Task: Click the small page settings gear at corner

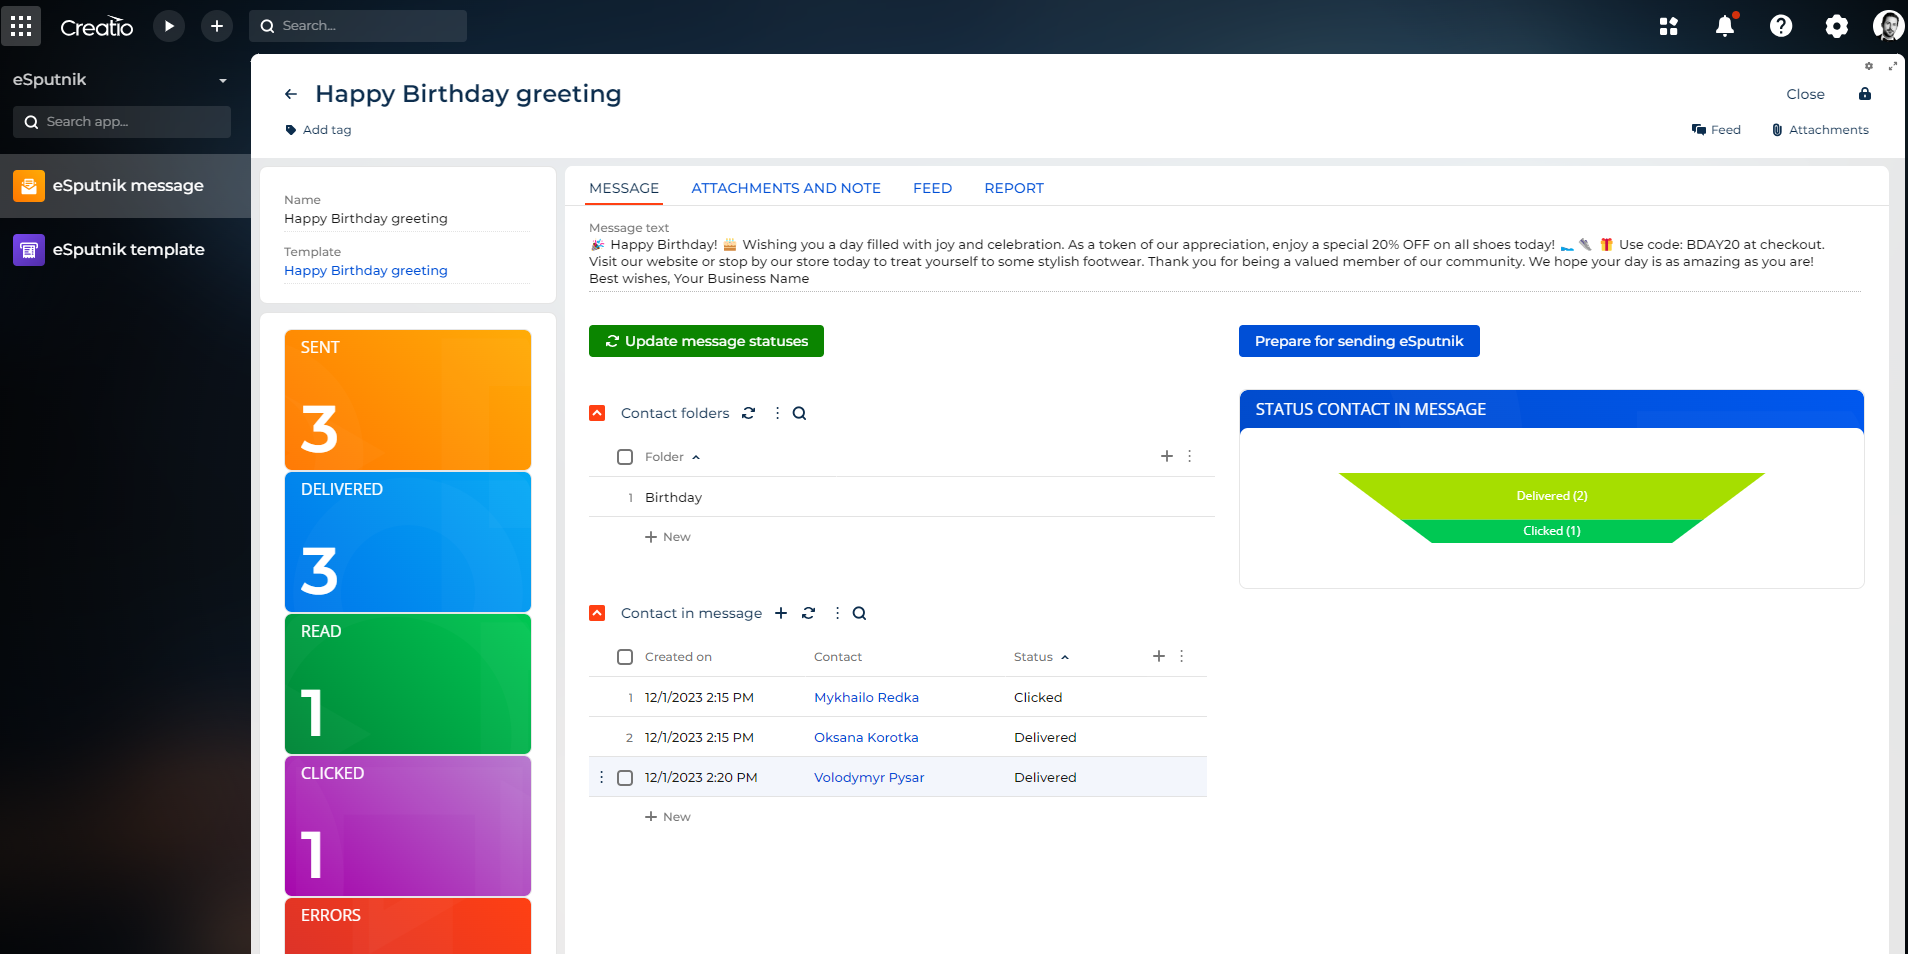Action: pos(1869,66)
